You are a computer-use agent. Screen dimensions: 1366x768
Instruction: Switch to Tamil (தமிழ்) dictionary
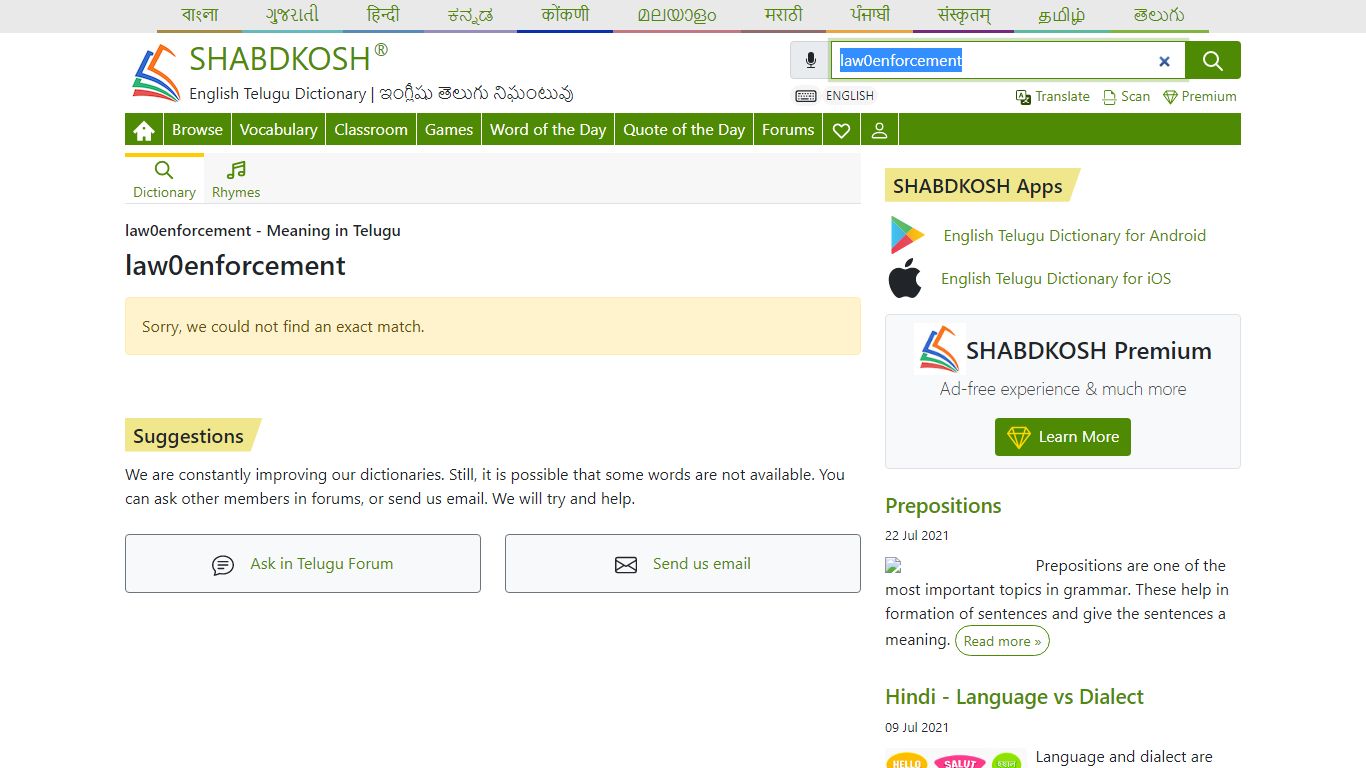coord(1062,15)
